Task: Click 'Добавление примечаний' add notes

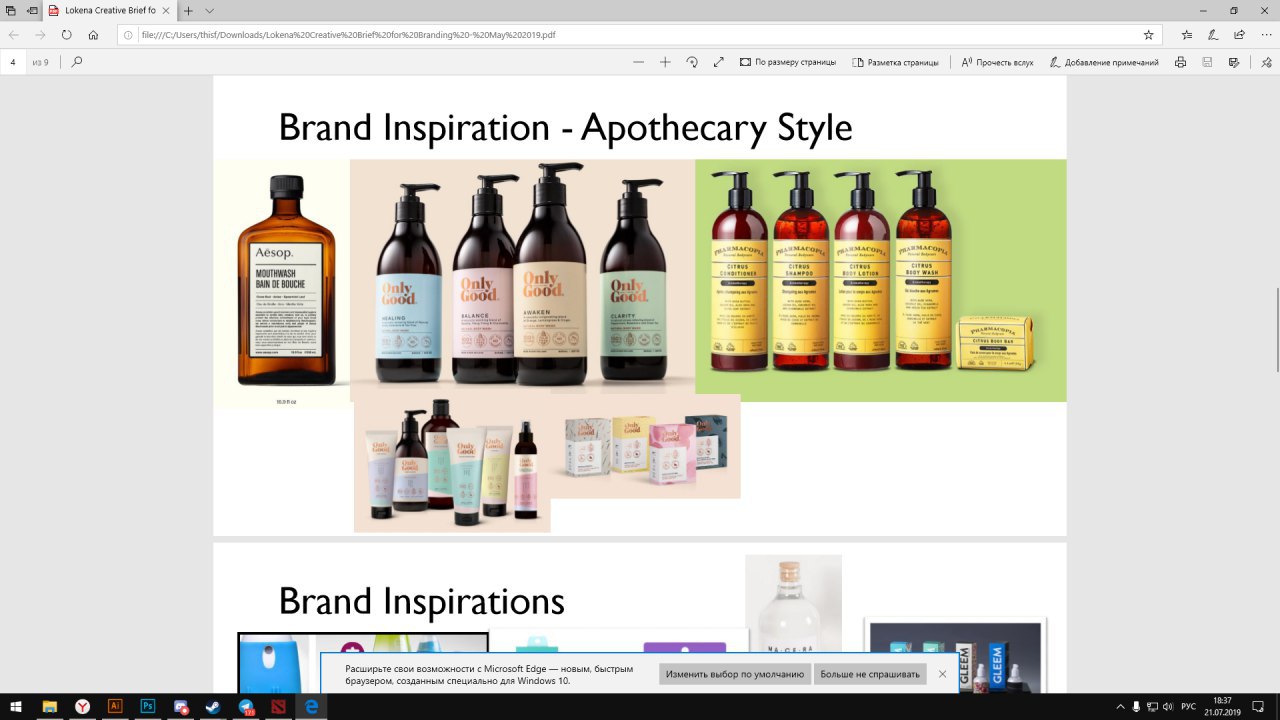Action: [1104, 62]
